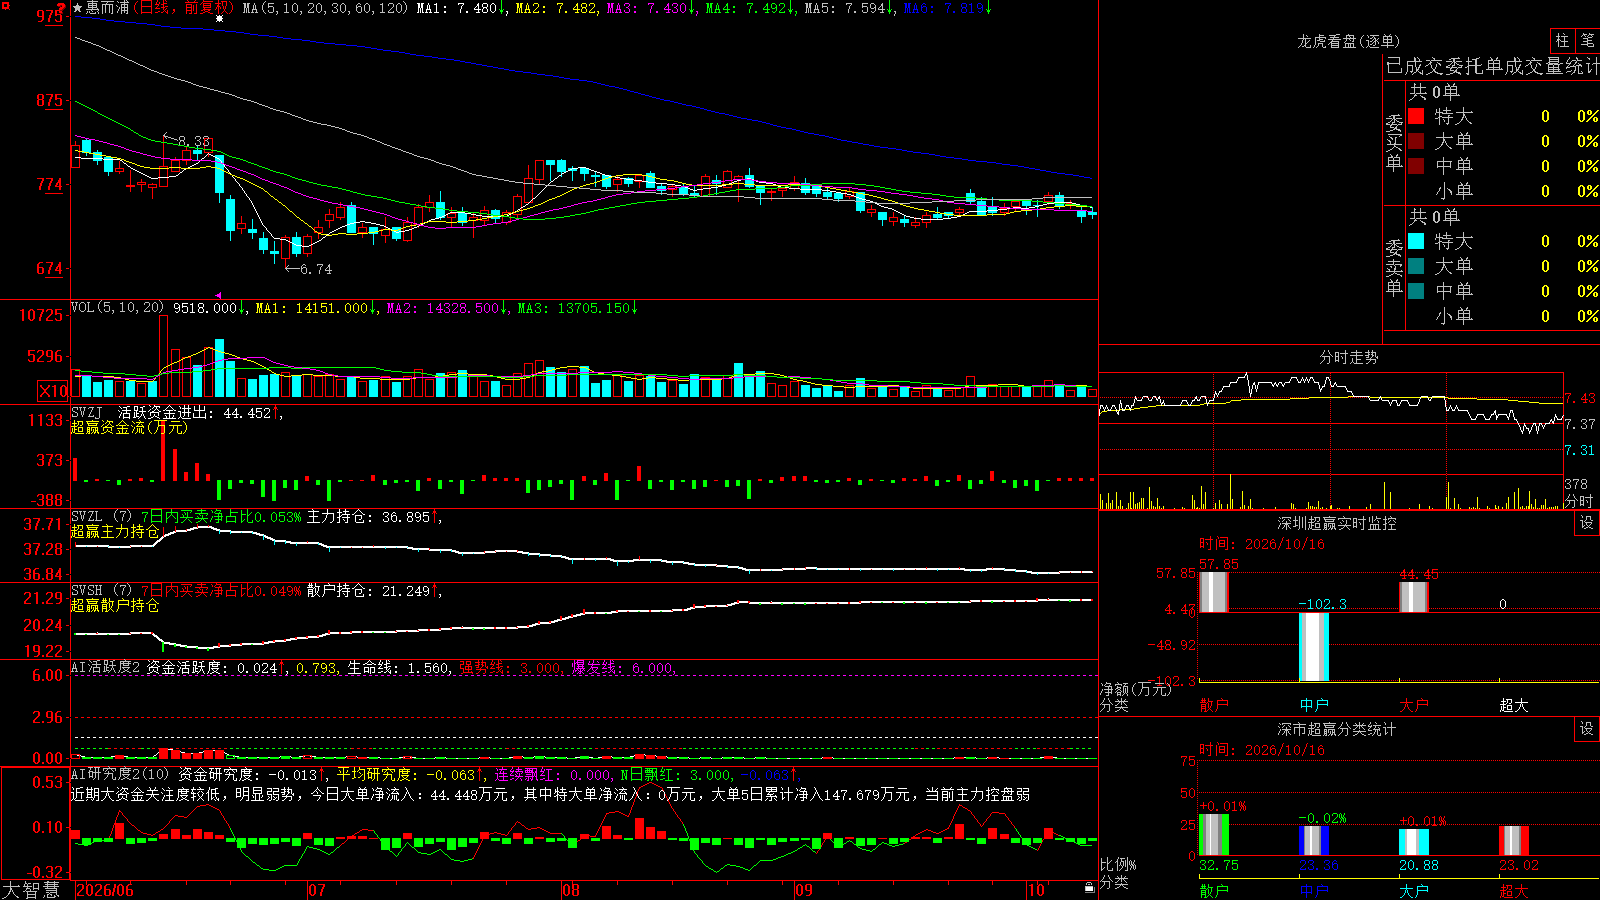The height and width of the screenshot is (900, 1600).
Task: Click the X10 volume scale marker
Action: [x=53, y=391]
